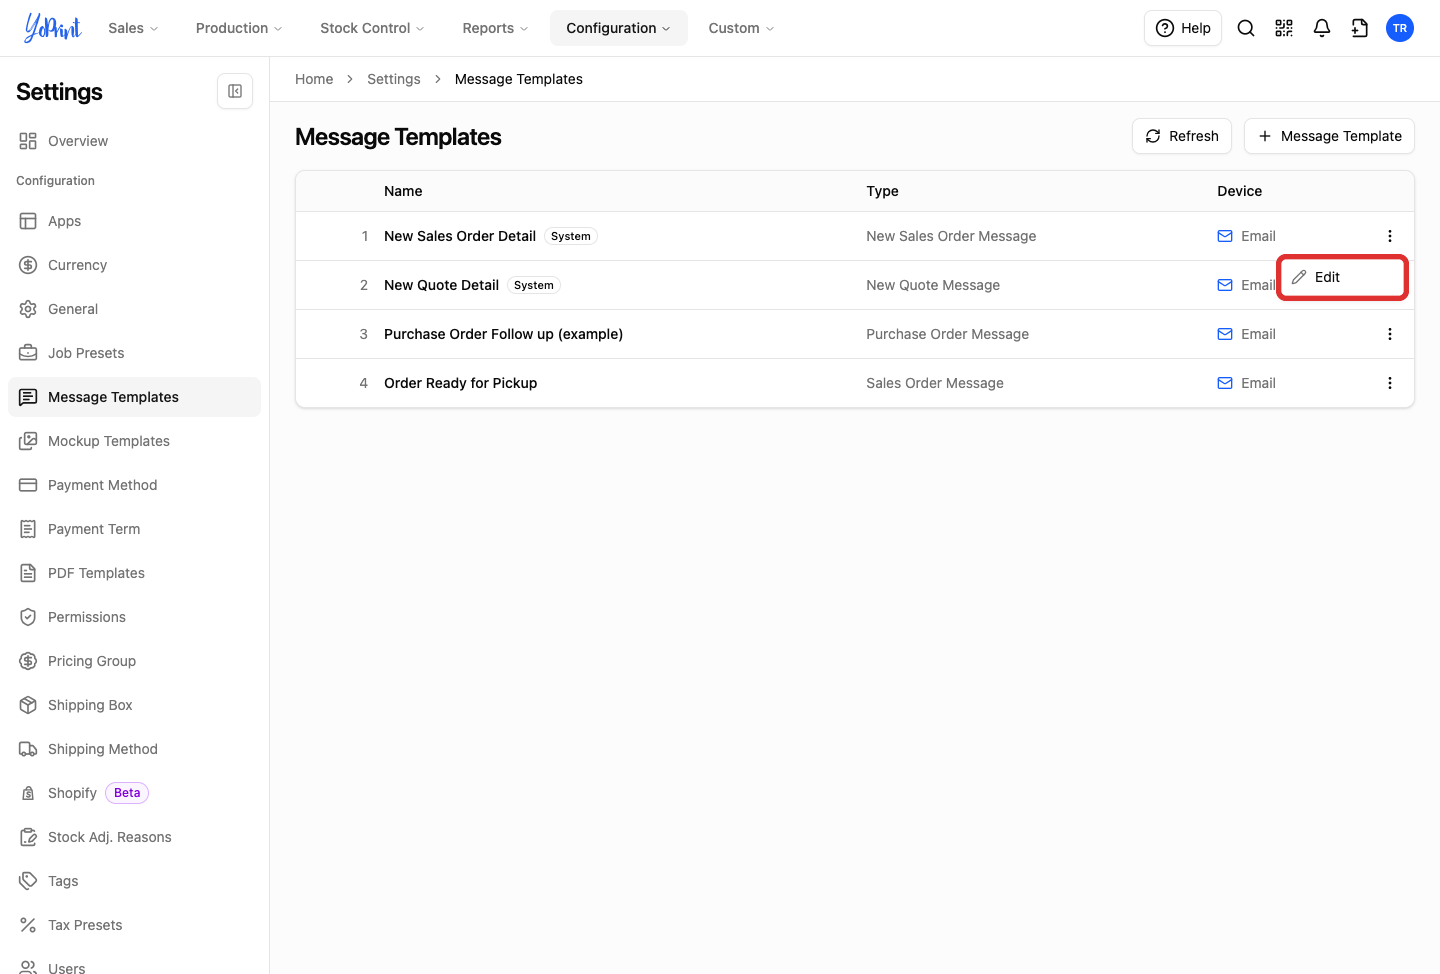Click the Email envelope icon in row 1
Image resolution: width=1440 pixels, height=974 pixels.
click(1225, 236)
